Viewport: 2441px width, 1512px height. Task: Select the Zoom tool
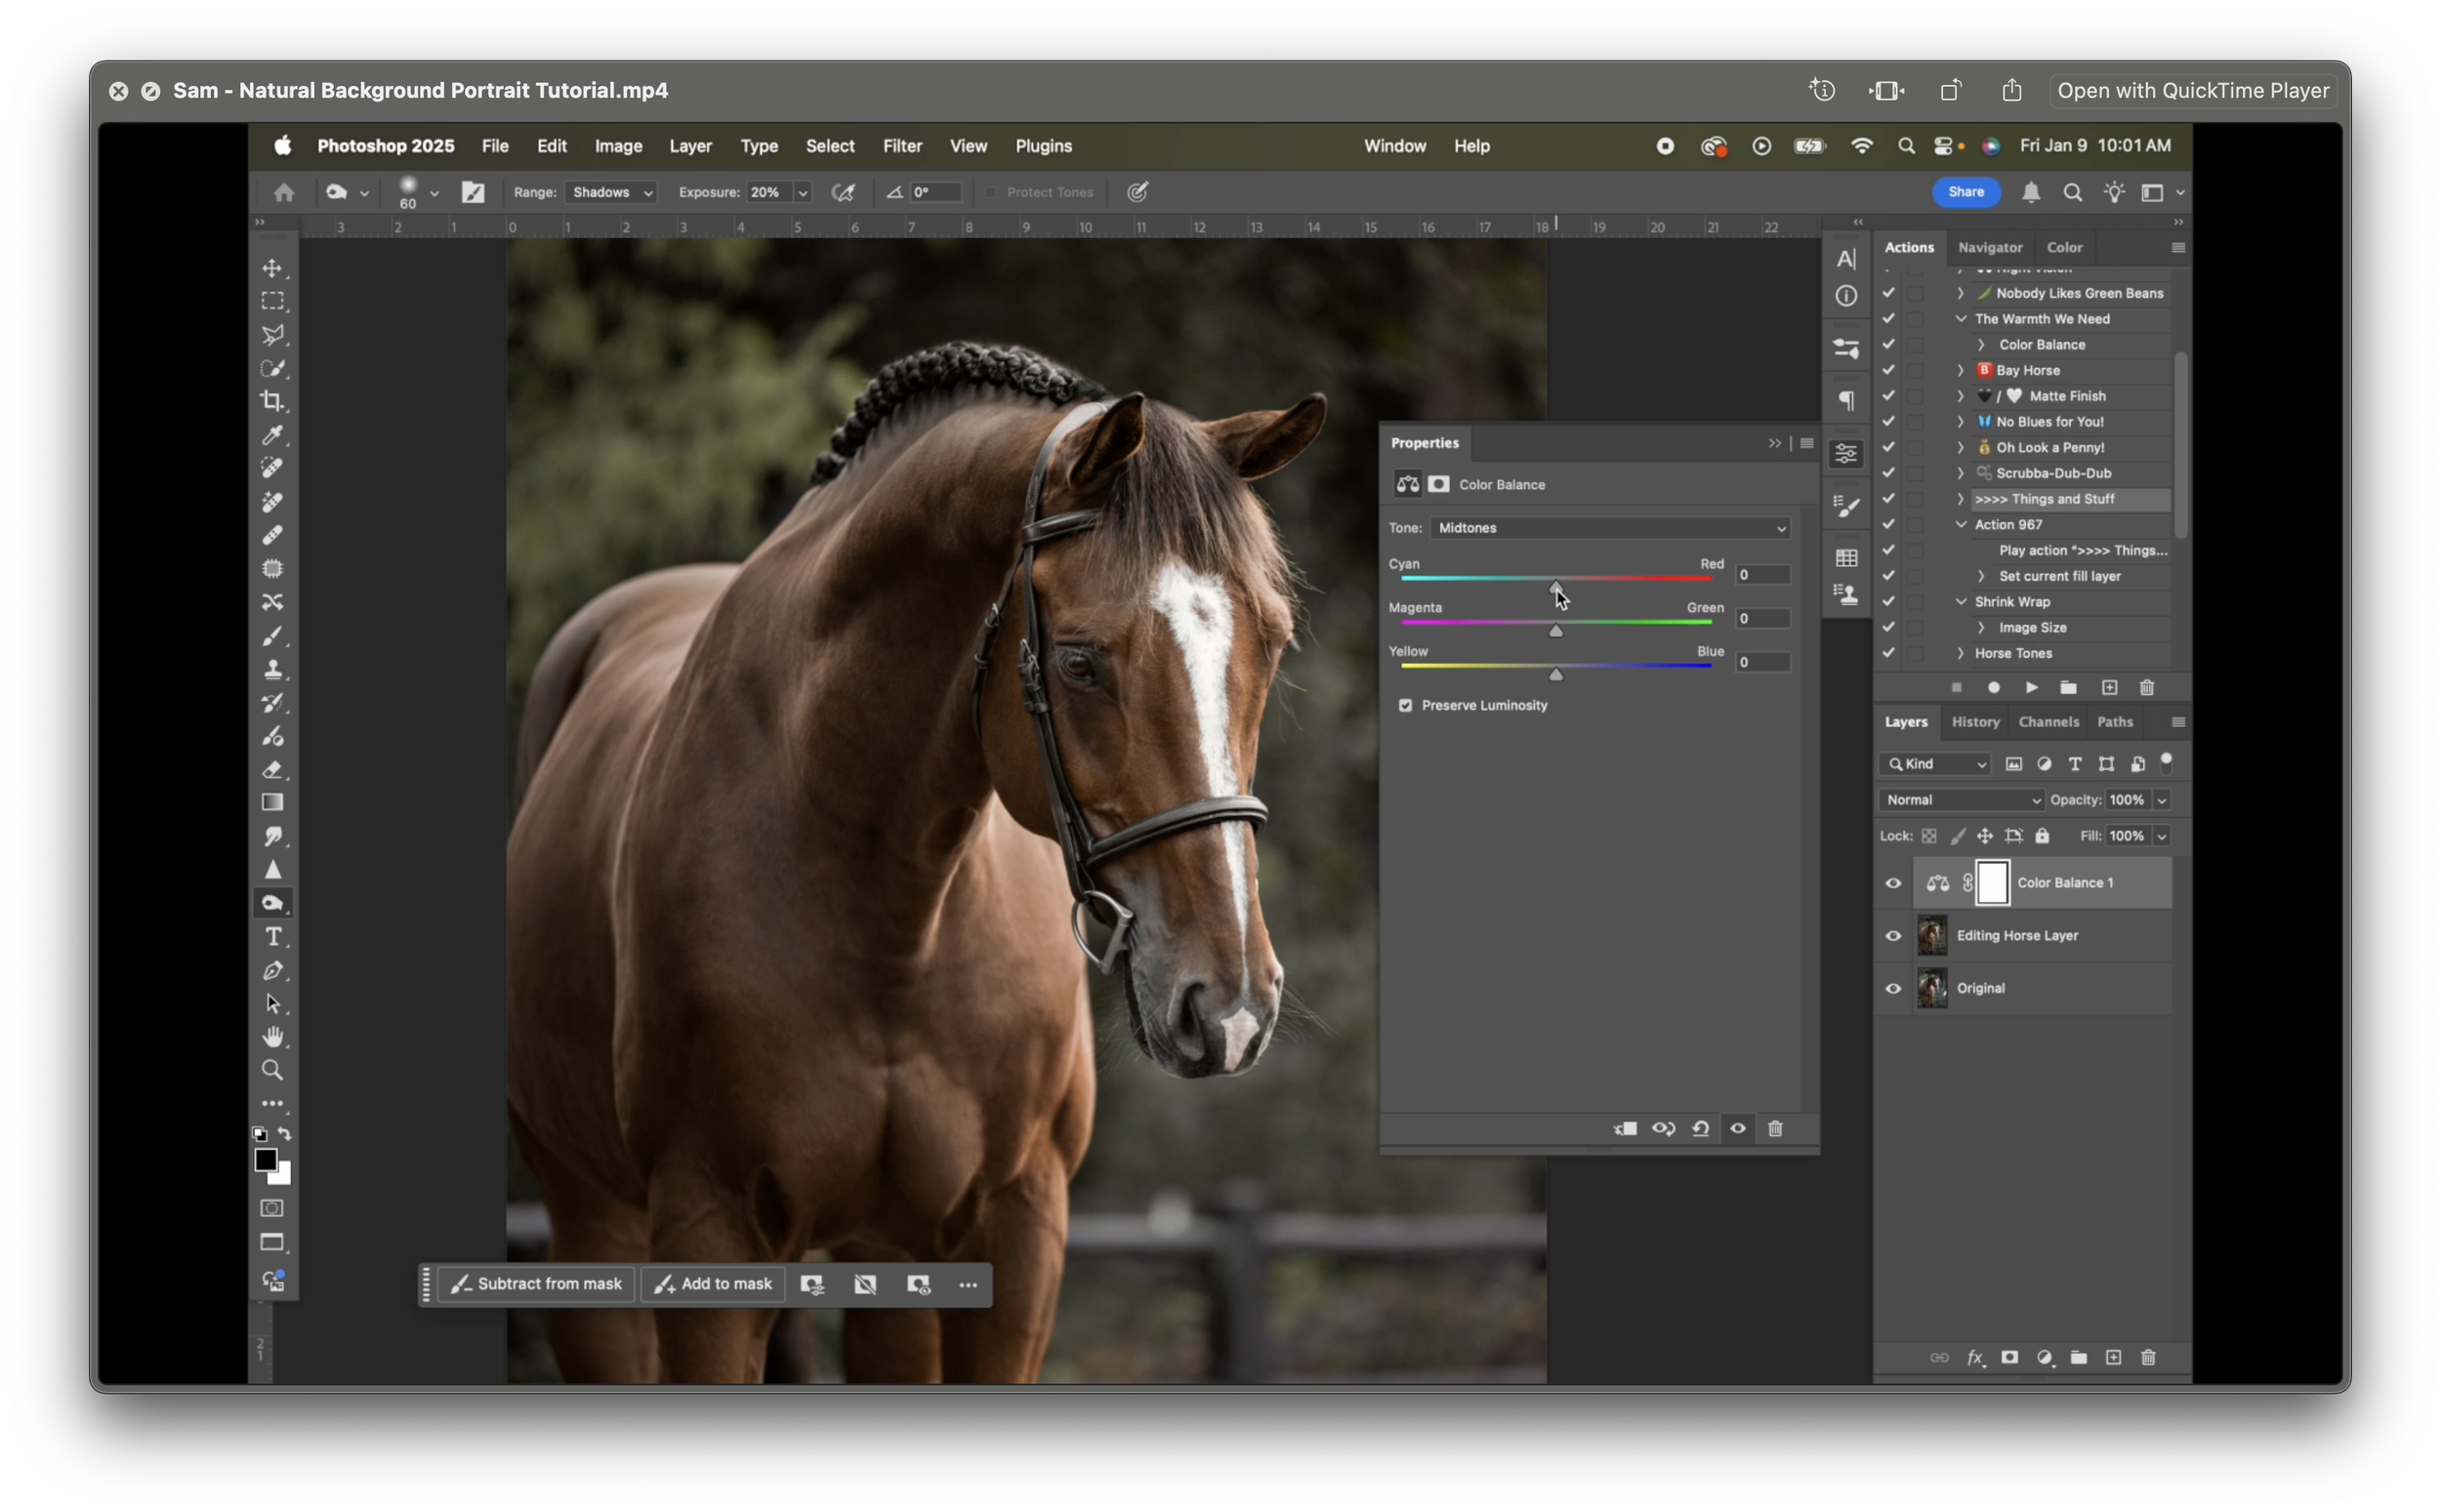(x=272, y=1070)
